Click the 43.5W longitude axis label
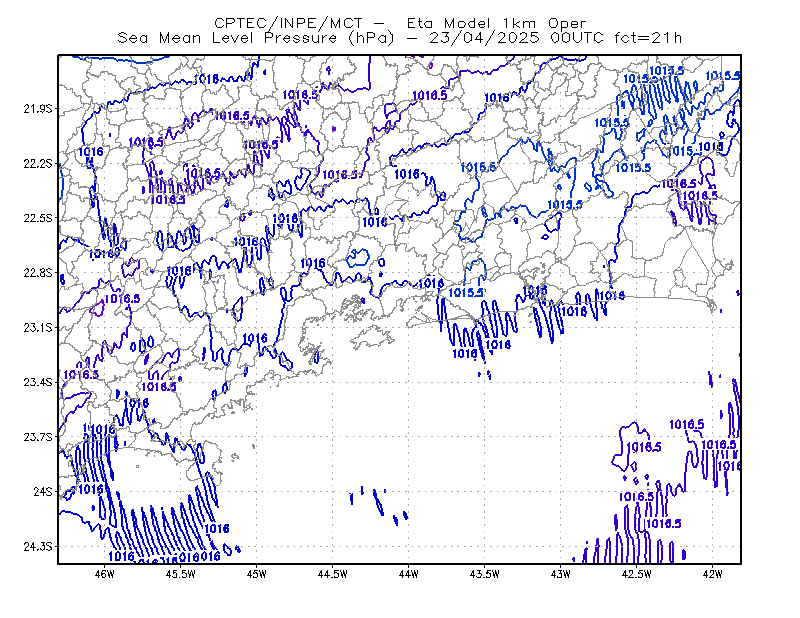This screenshot has width=800, height=618. [x=484, y=574]
